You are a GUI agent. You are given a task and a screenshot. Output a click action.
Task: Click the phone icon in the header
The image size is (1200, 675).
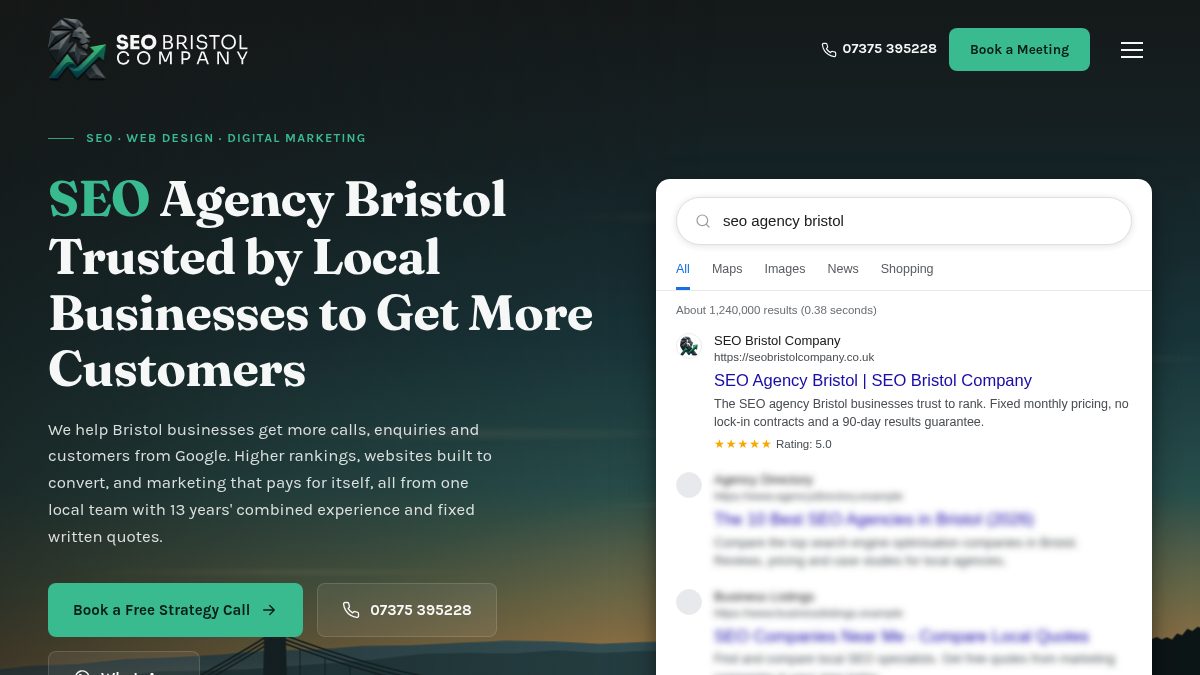pyautogui.click(x=829, y=50)
